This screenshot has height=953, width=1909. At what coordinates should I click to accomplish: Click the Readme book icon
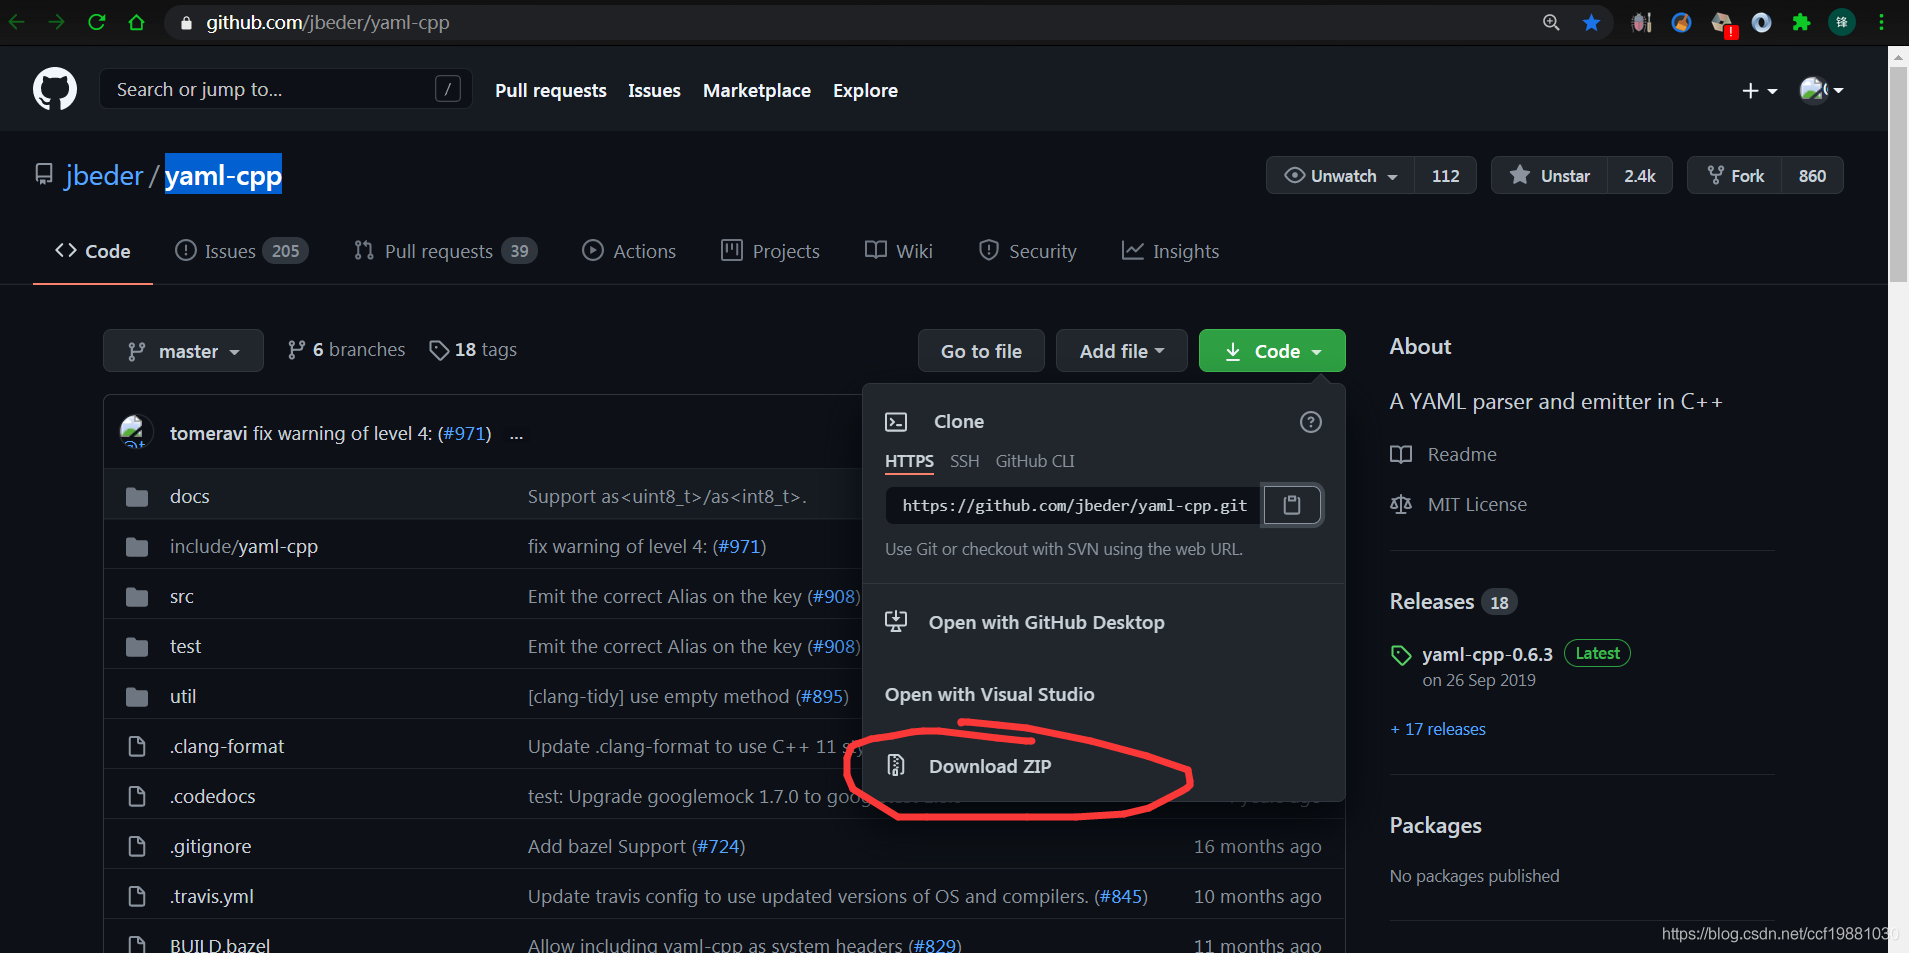(1401, 455)
